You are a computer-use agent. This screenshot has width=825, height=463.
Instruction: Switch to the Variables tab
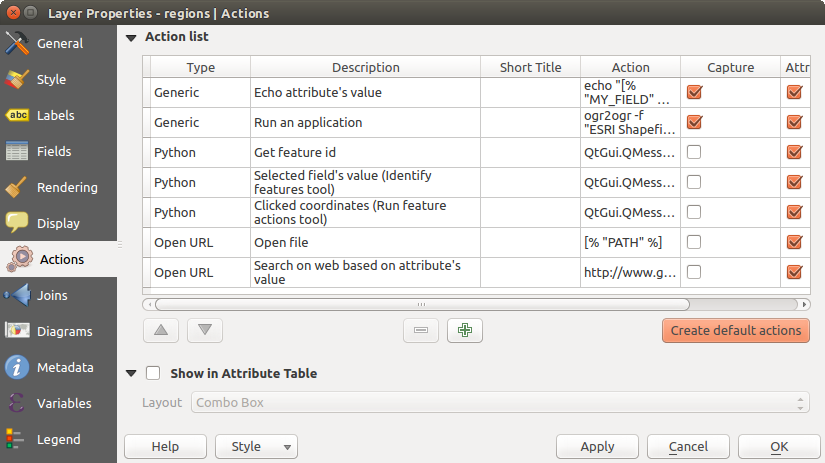coord(64,404)
